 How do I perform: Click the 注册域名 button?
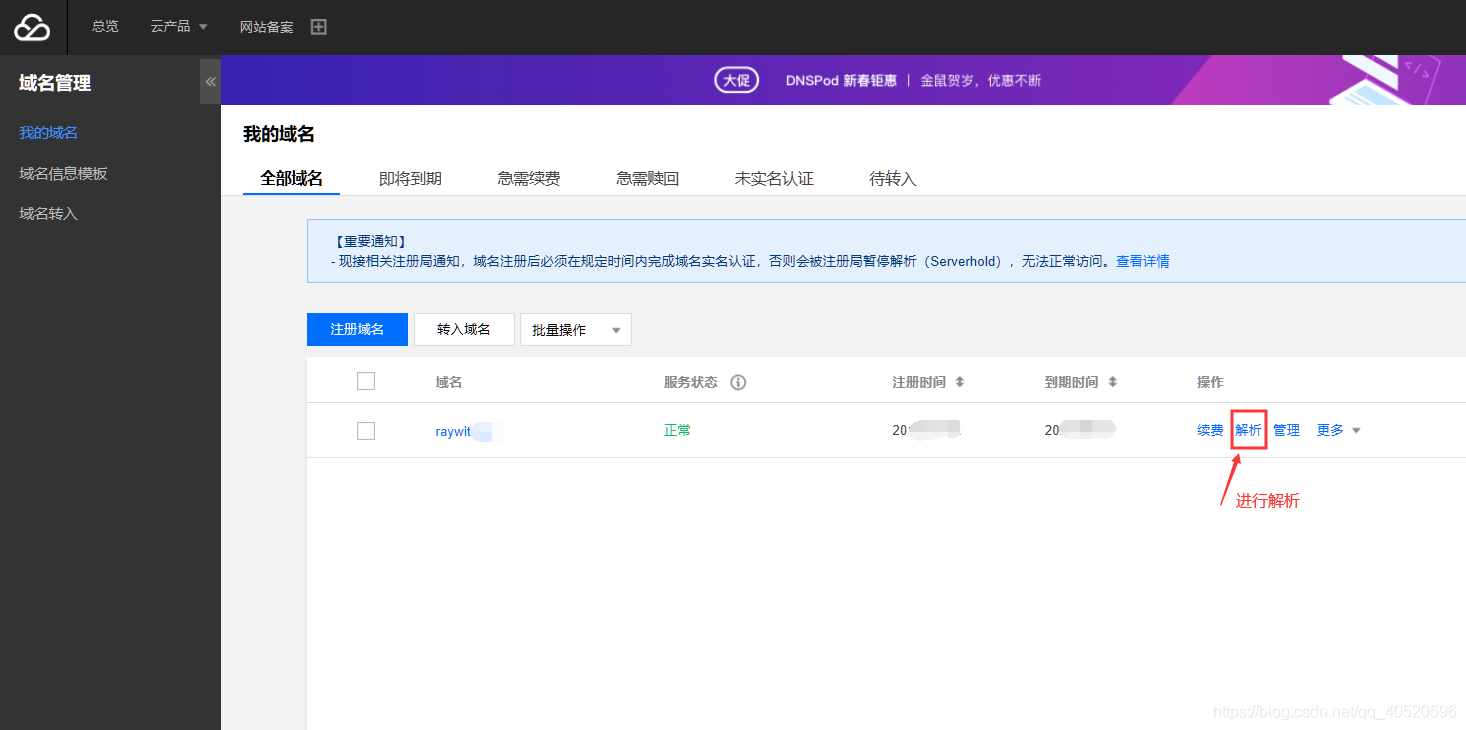coord(357,329)
